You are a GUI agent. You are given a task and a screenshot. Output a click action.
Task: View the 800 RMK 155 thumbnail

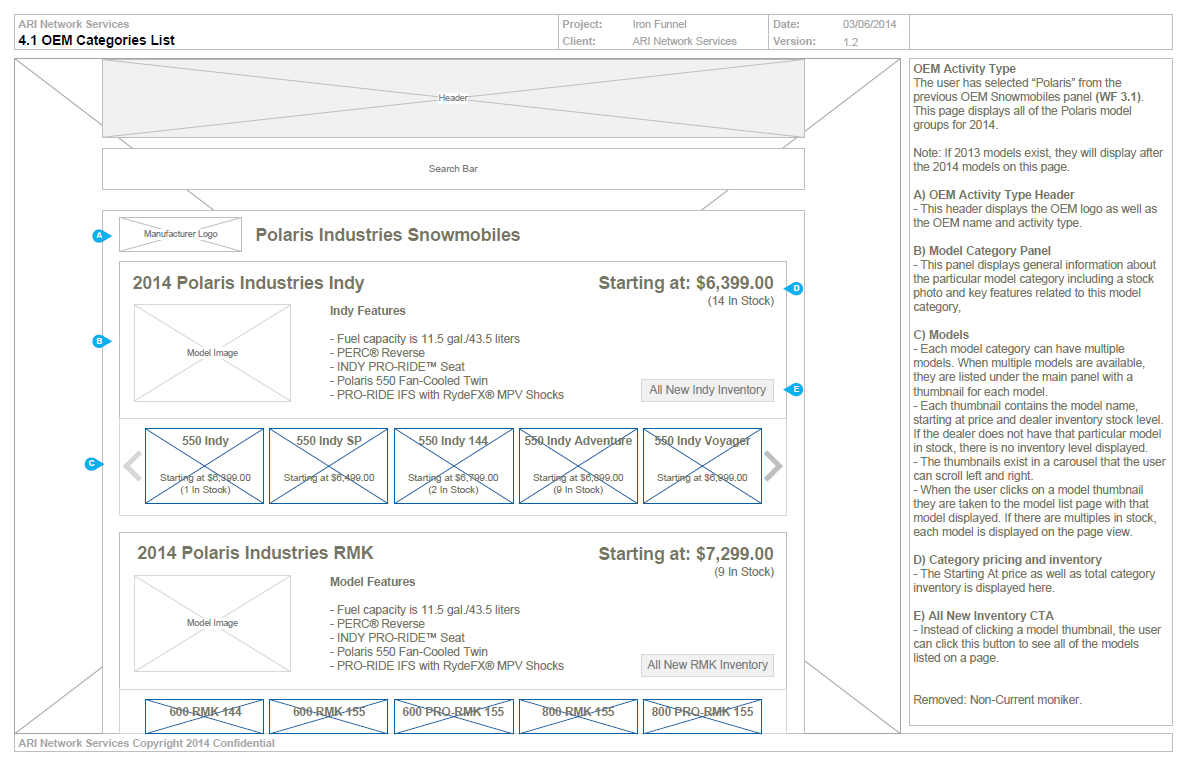coord(578,716)
